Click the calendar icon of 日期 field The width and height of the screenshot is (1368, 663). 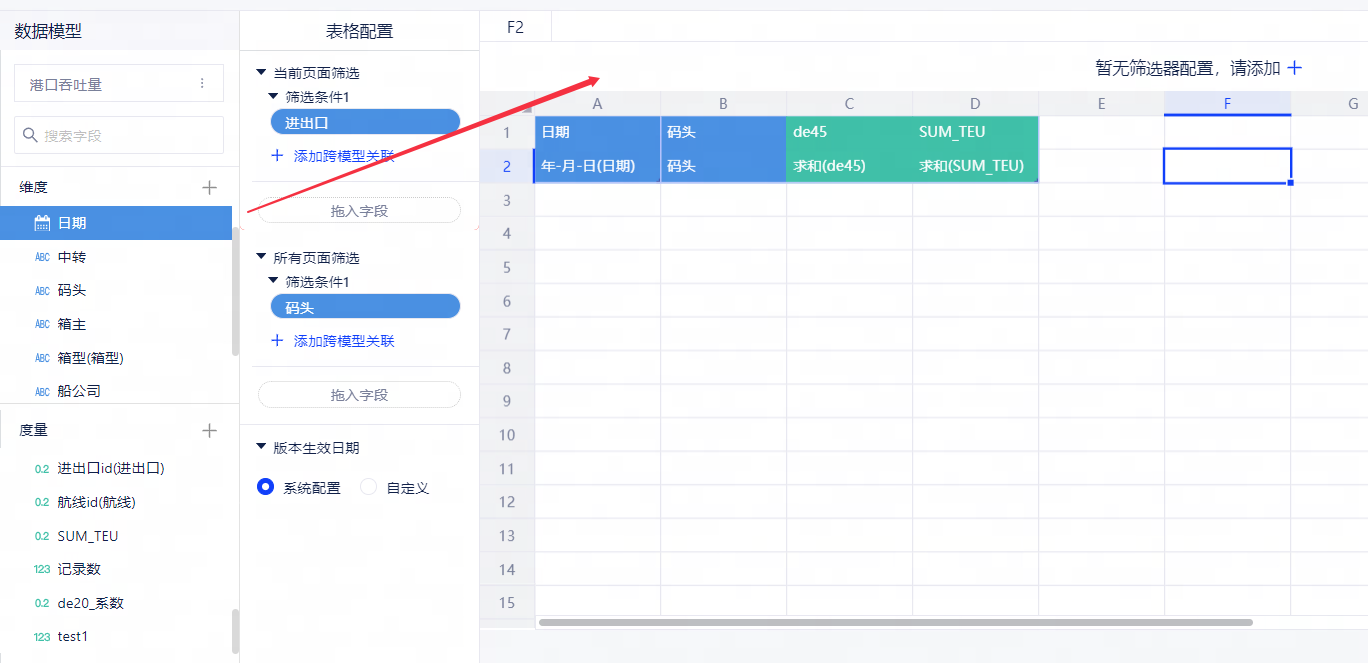coord(42,223)
